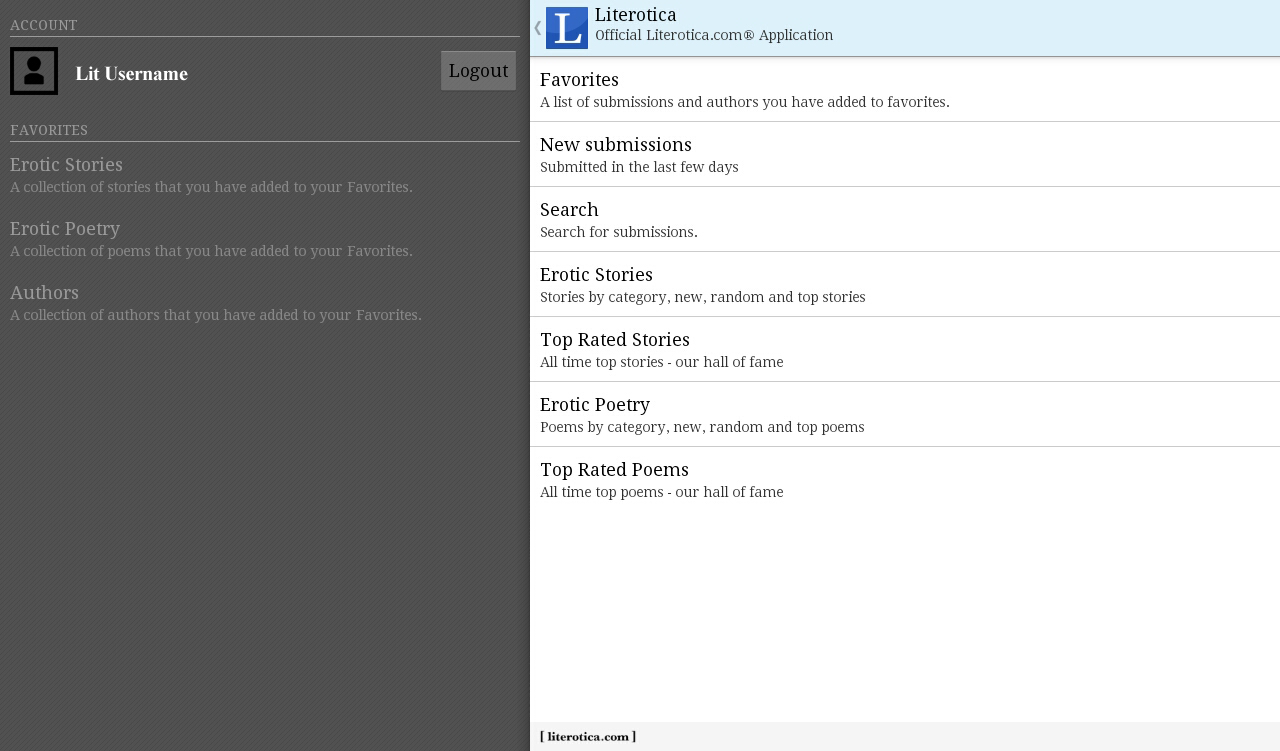Image resolution: width=1280 pixels, height=751 pixels.
Task: Click the FAVORITES section heading
Action: pyautogui.click(x=49, y=130)
